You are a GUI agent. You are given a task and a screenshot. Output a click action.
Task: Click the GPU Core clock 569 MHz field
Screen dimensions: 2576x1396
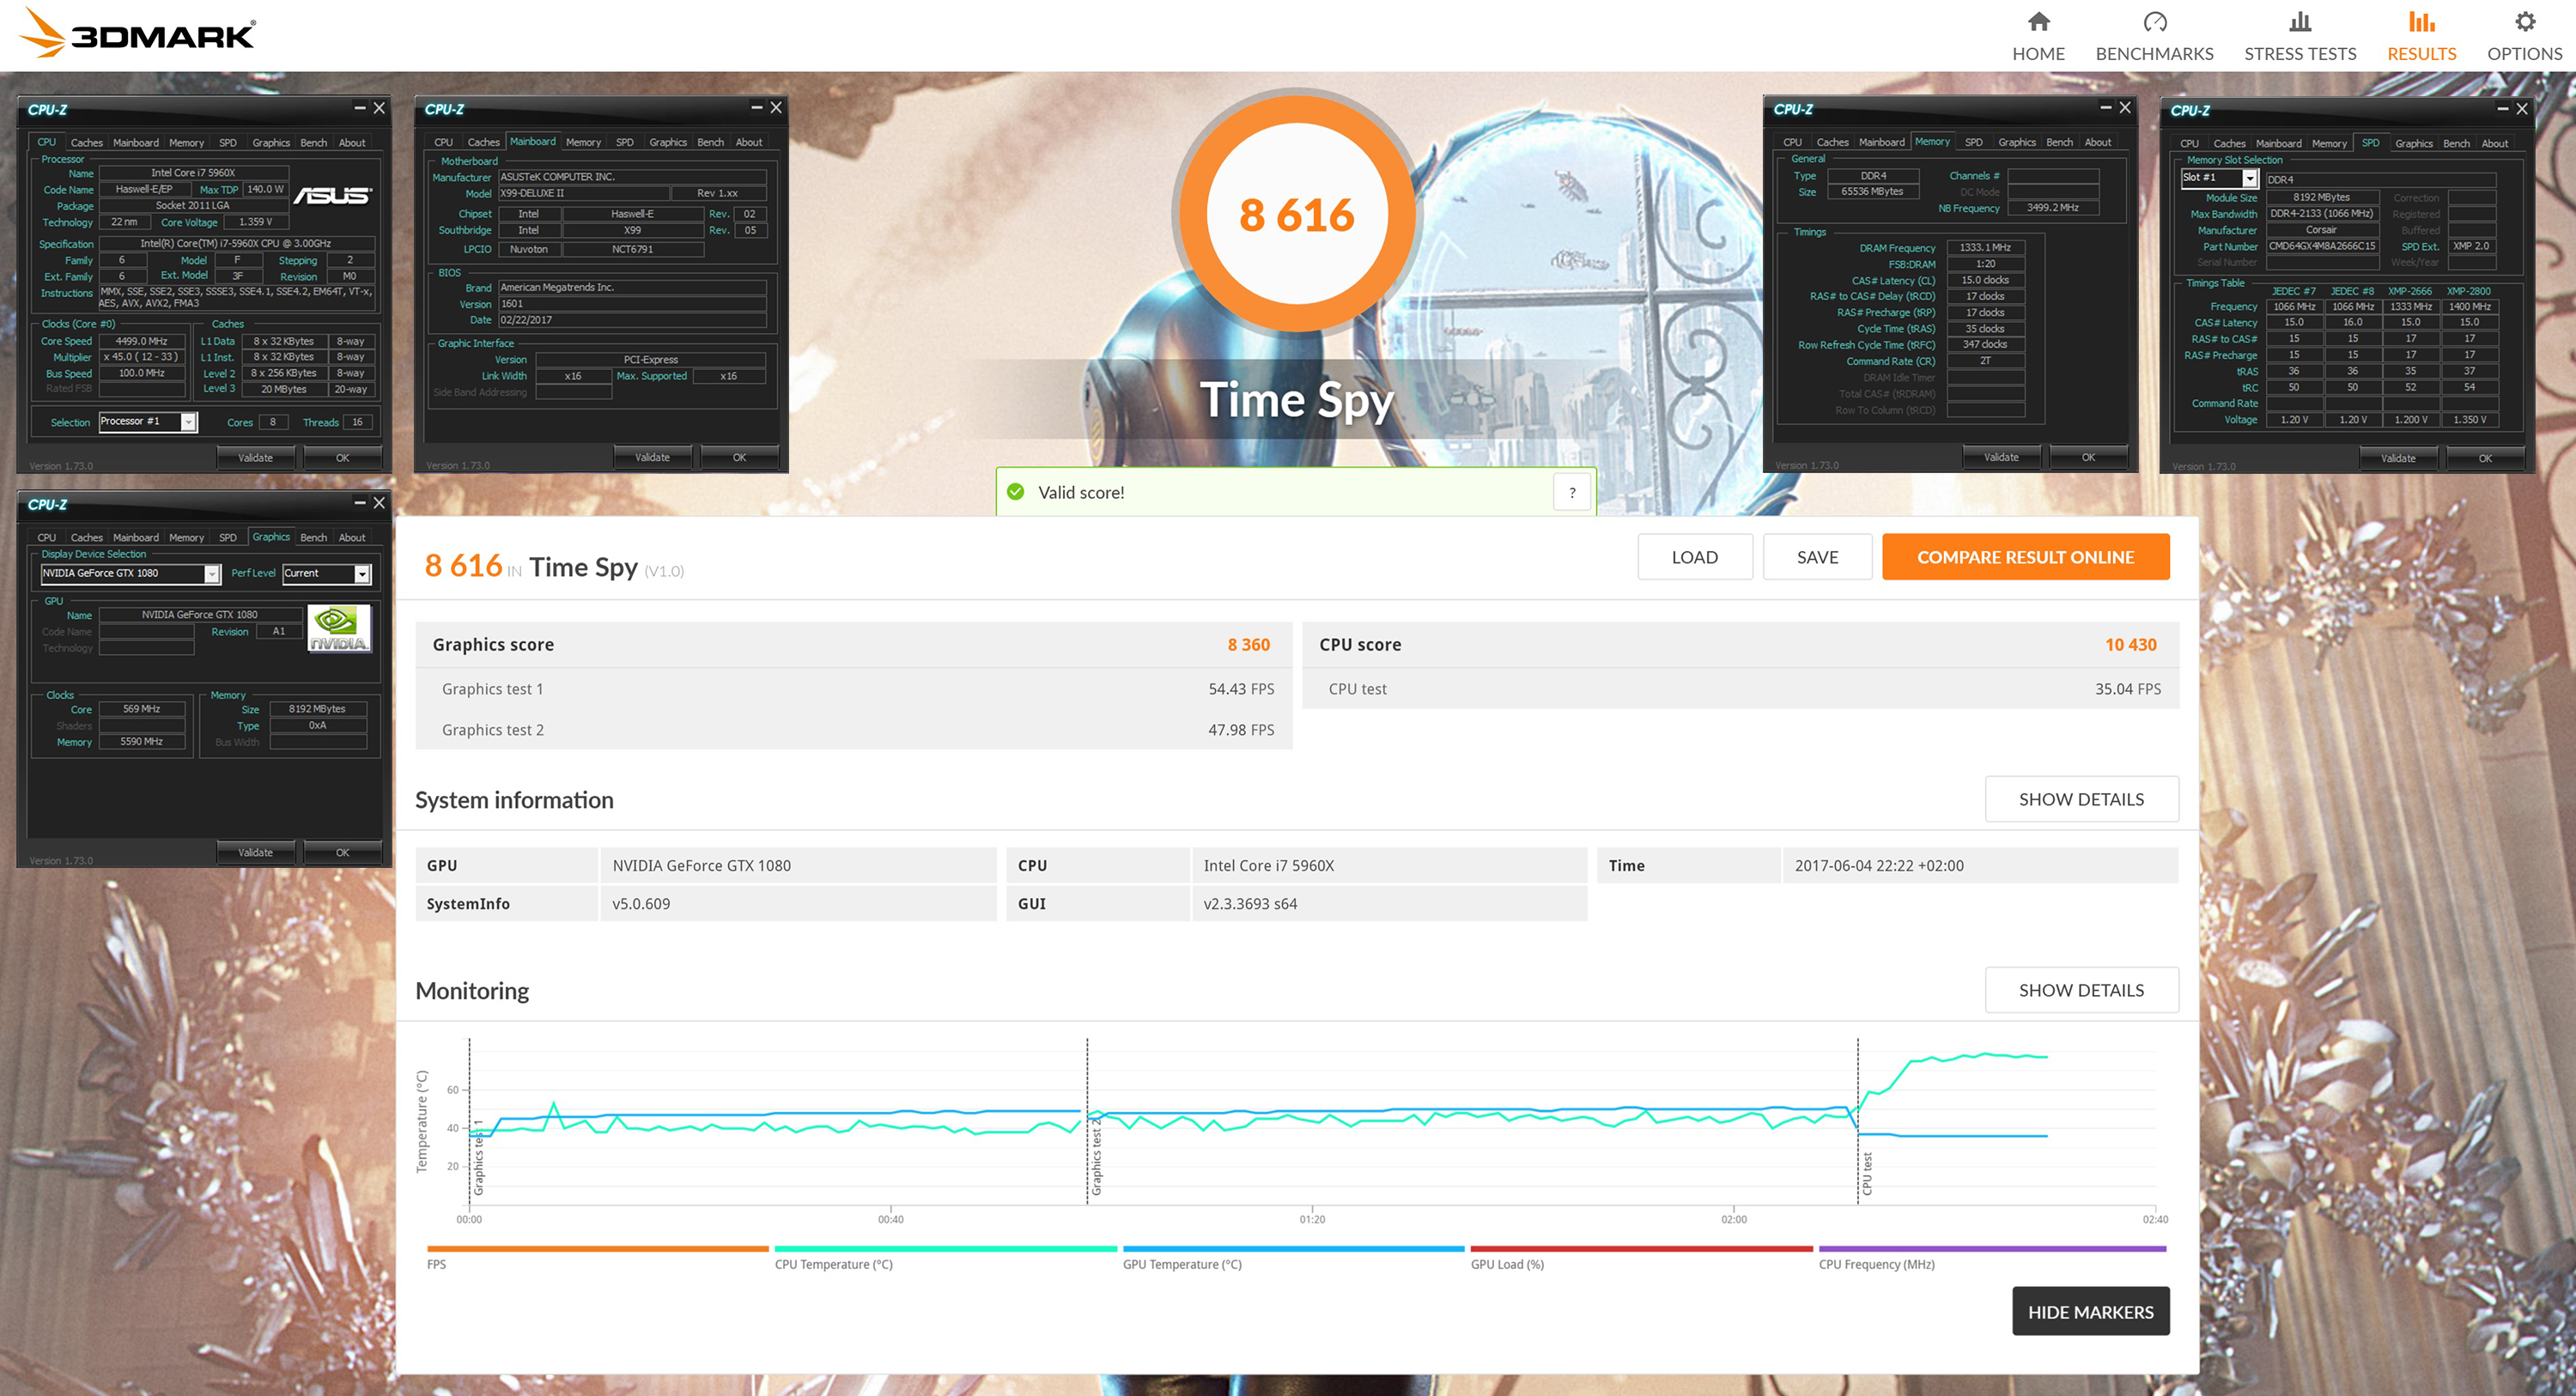click(x=142, y=709)
